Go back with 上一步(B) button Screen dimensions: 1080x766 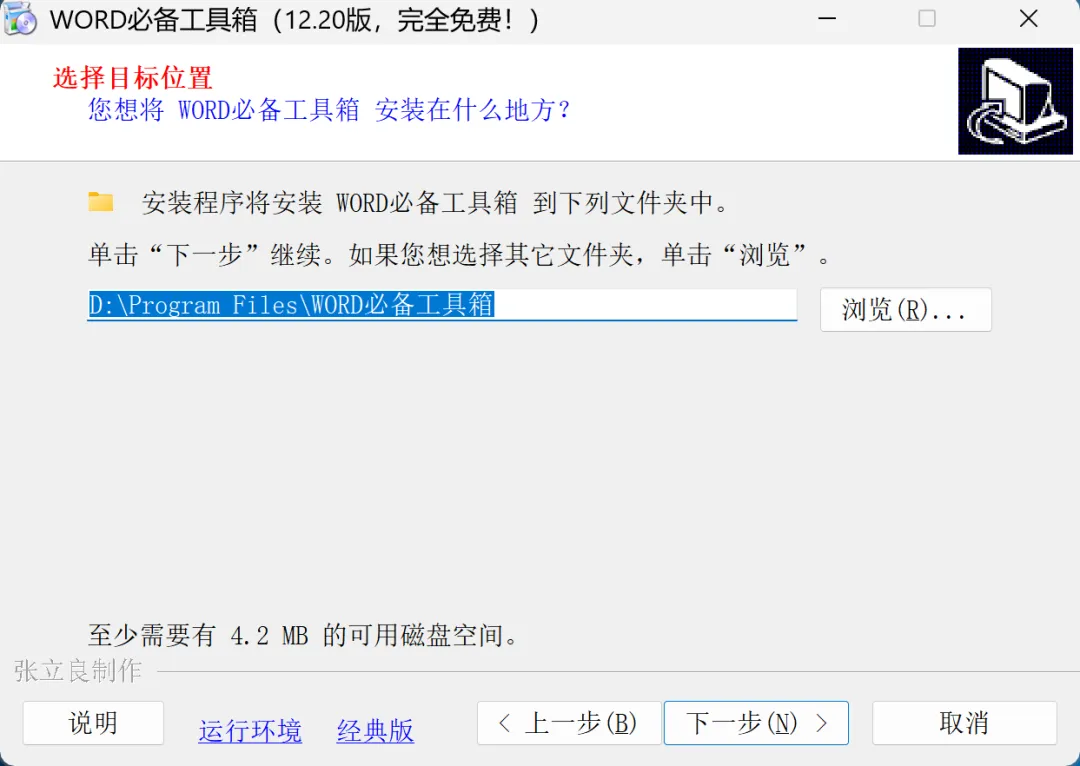coord(569,723)
